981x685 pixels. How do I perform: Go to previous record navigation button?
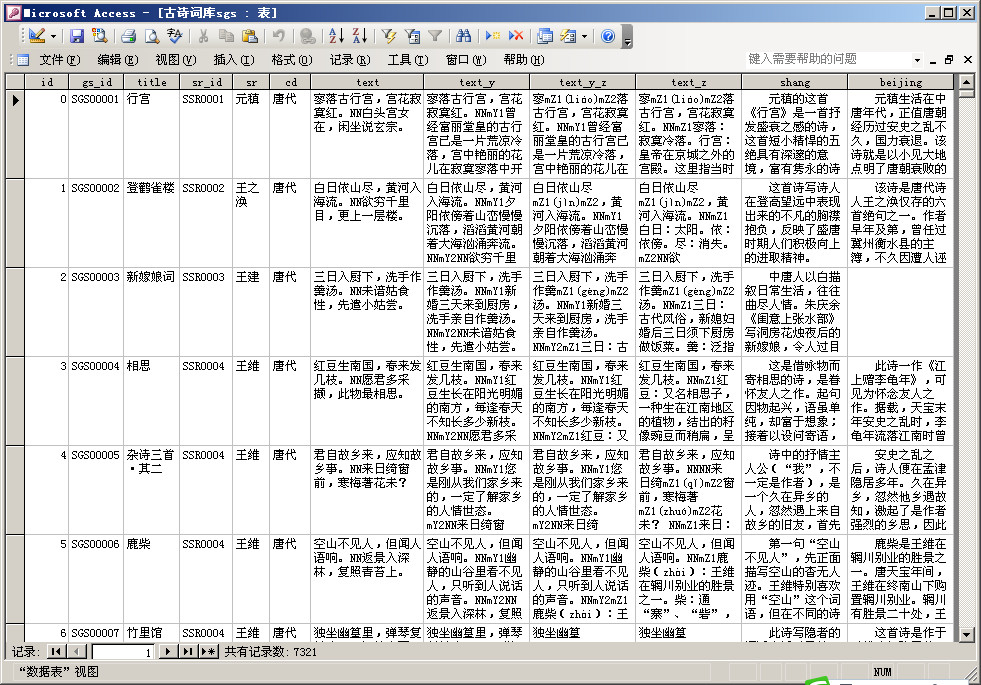(77, 652)
